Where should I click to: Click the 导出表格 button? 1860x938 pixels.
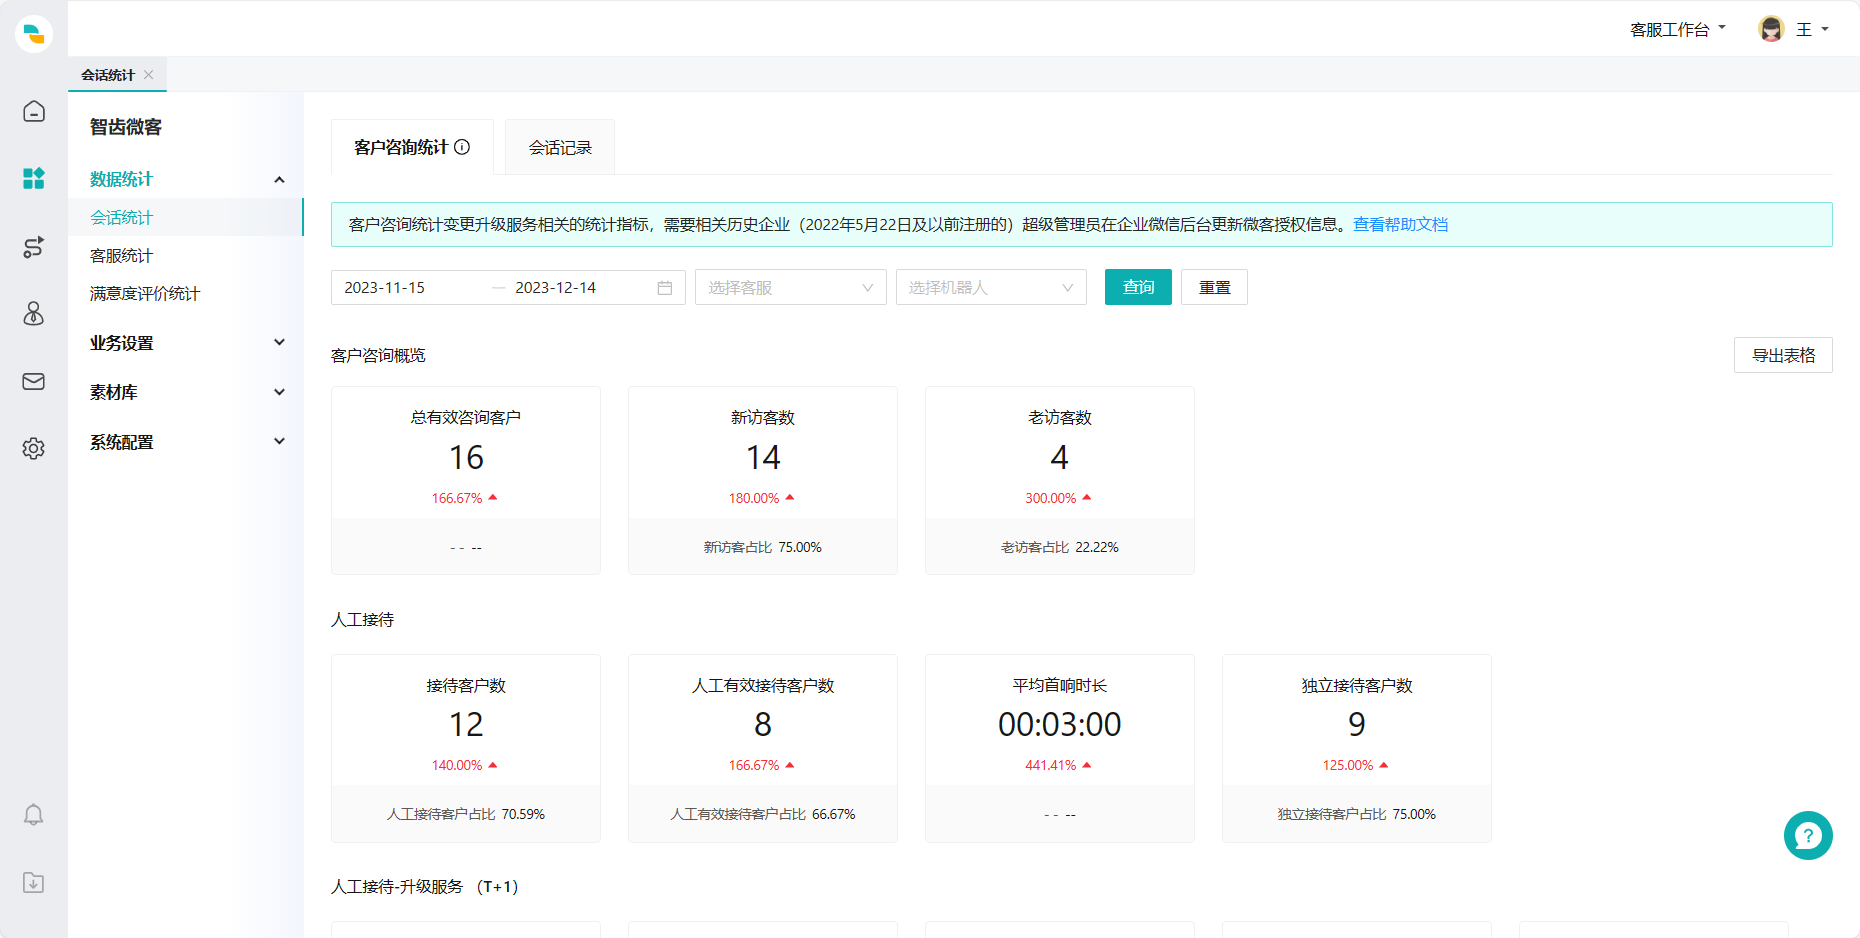pos(1783,355)
